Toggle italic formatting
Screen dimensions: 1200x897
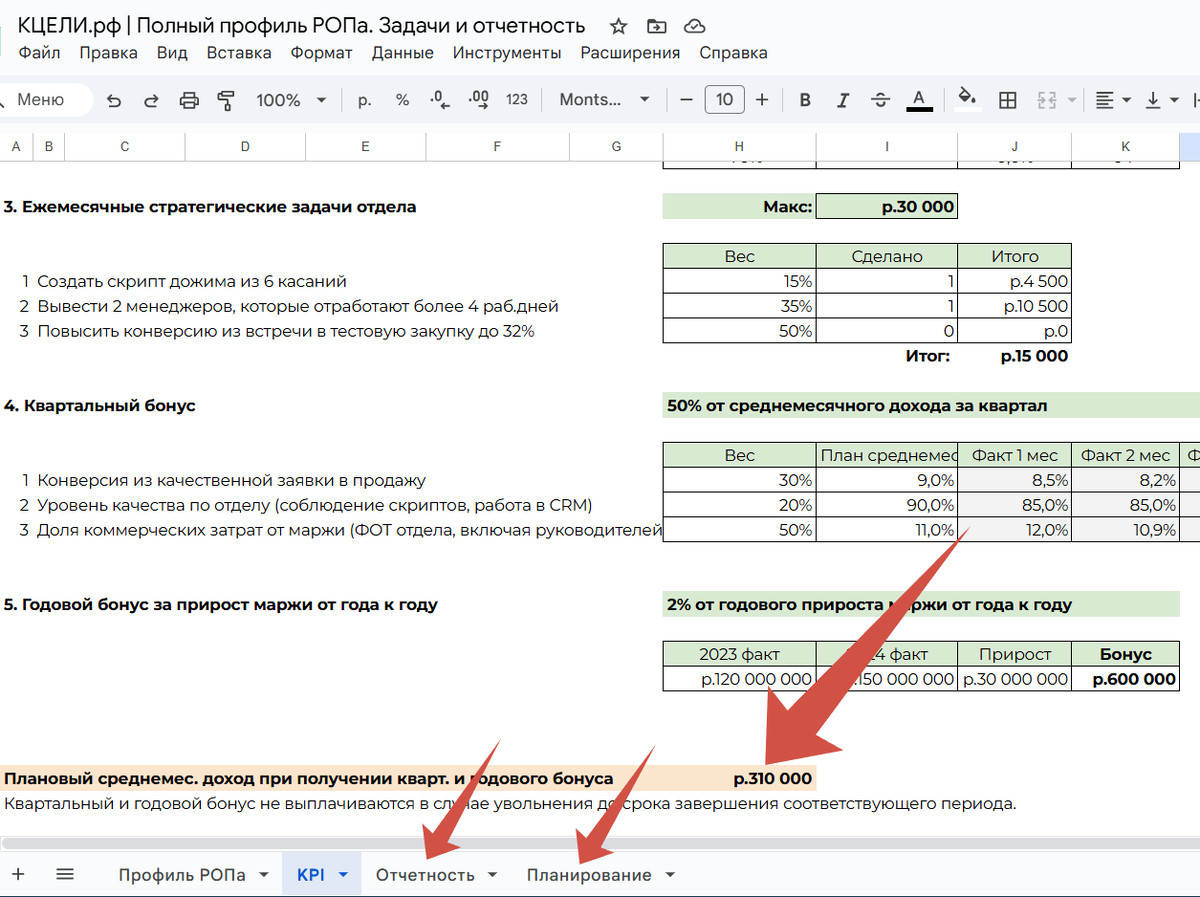point(843,100)
